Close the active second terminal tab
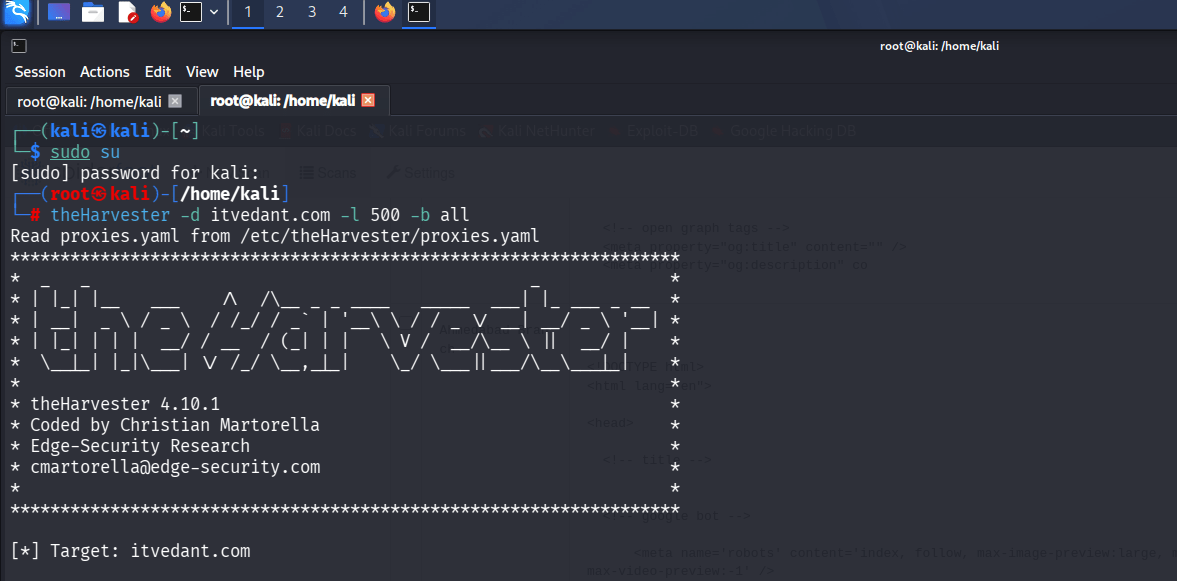 coord(368,101)
